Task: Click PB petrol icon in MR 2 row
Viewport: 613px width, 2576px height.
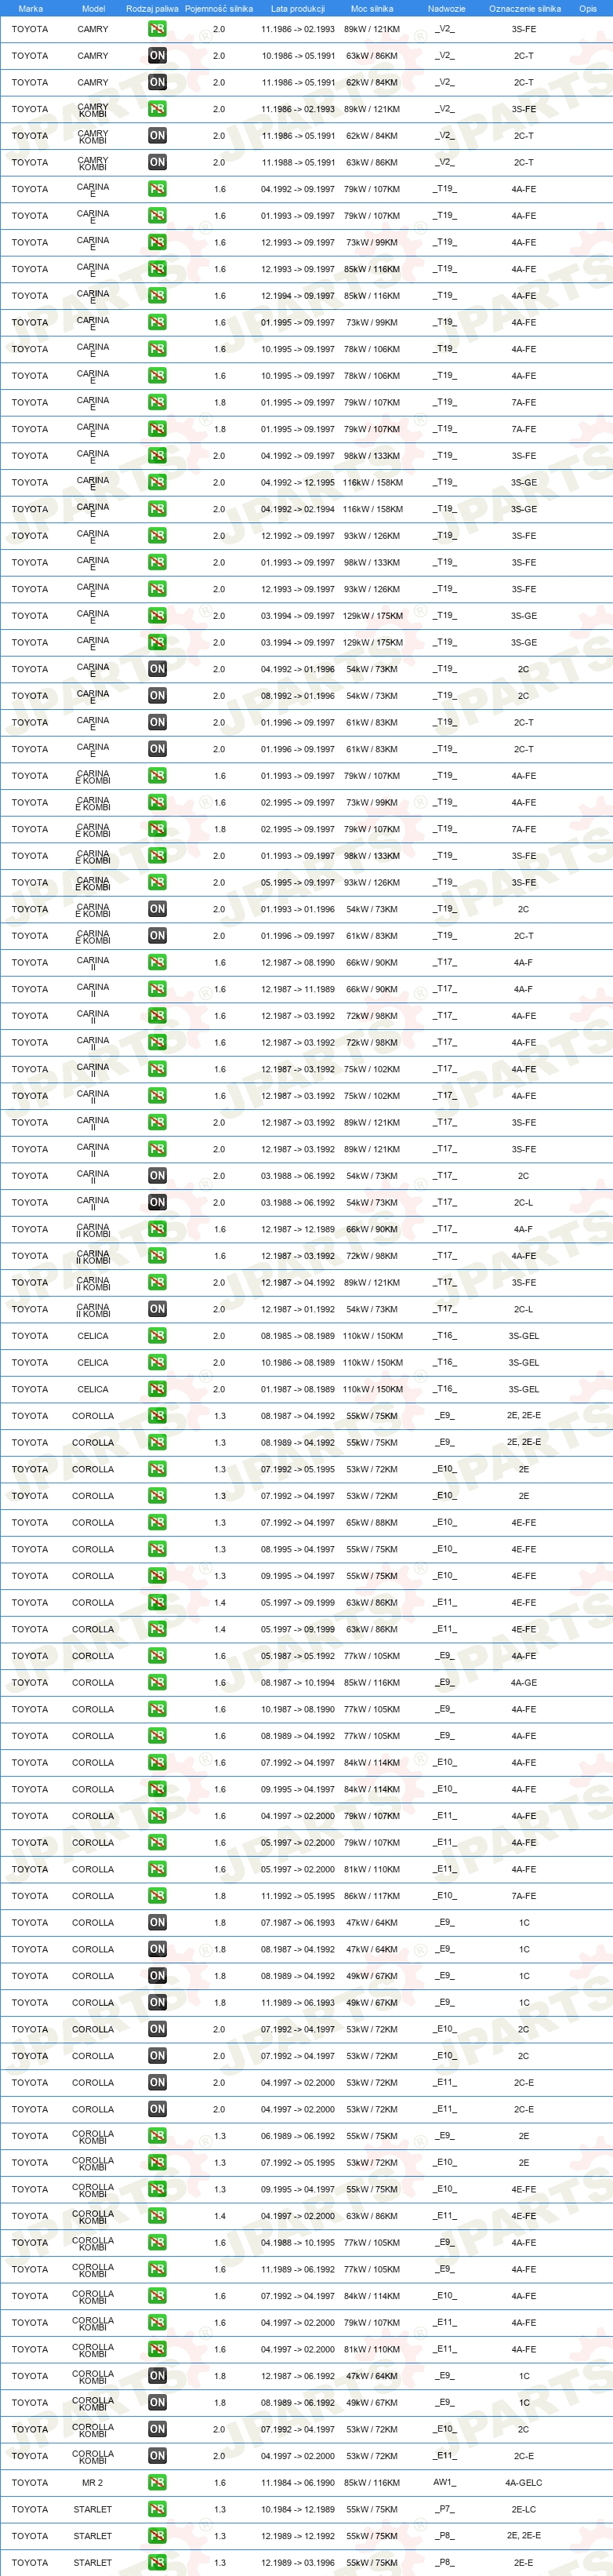Action: click(x=157, y=2483)
